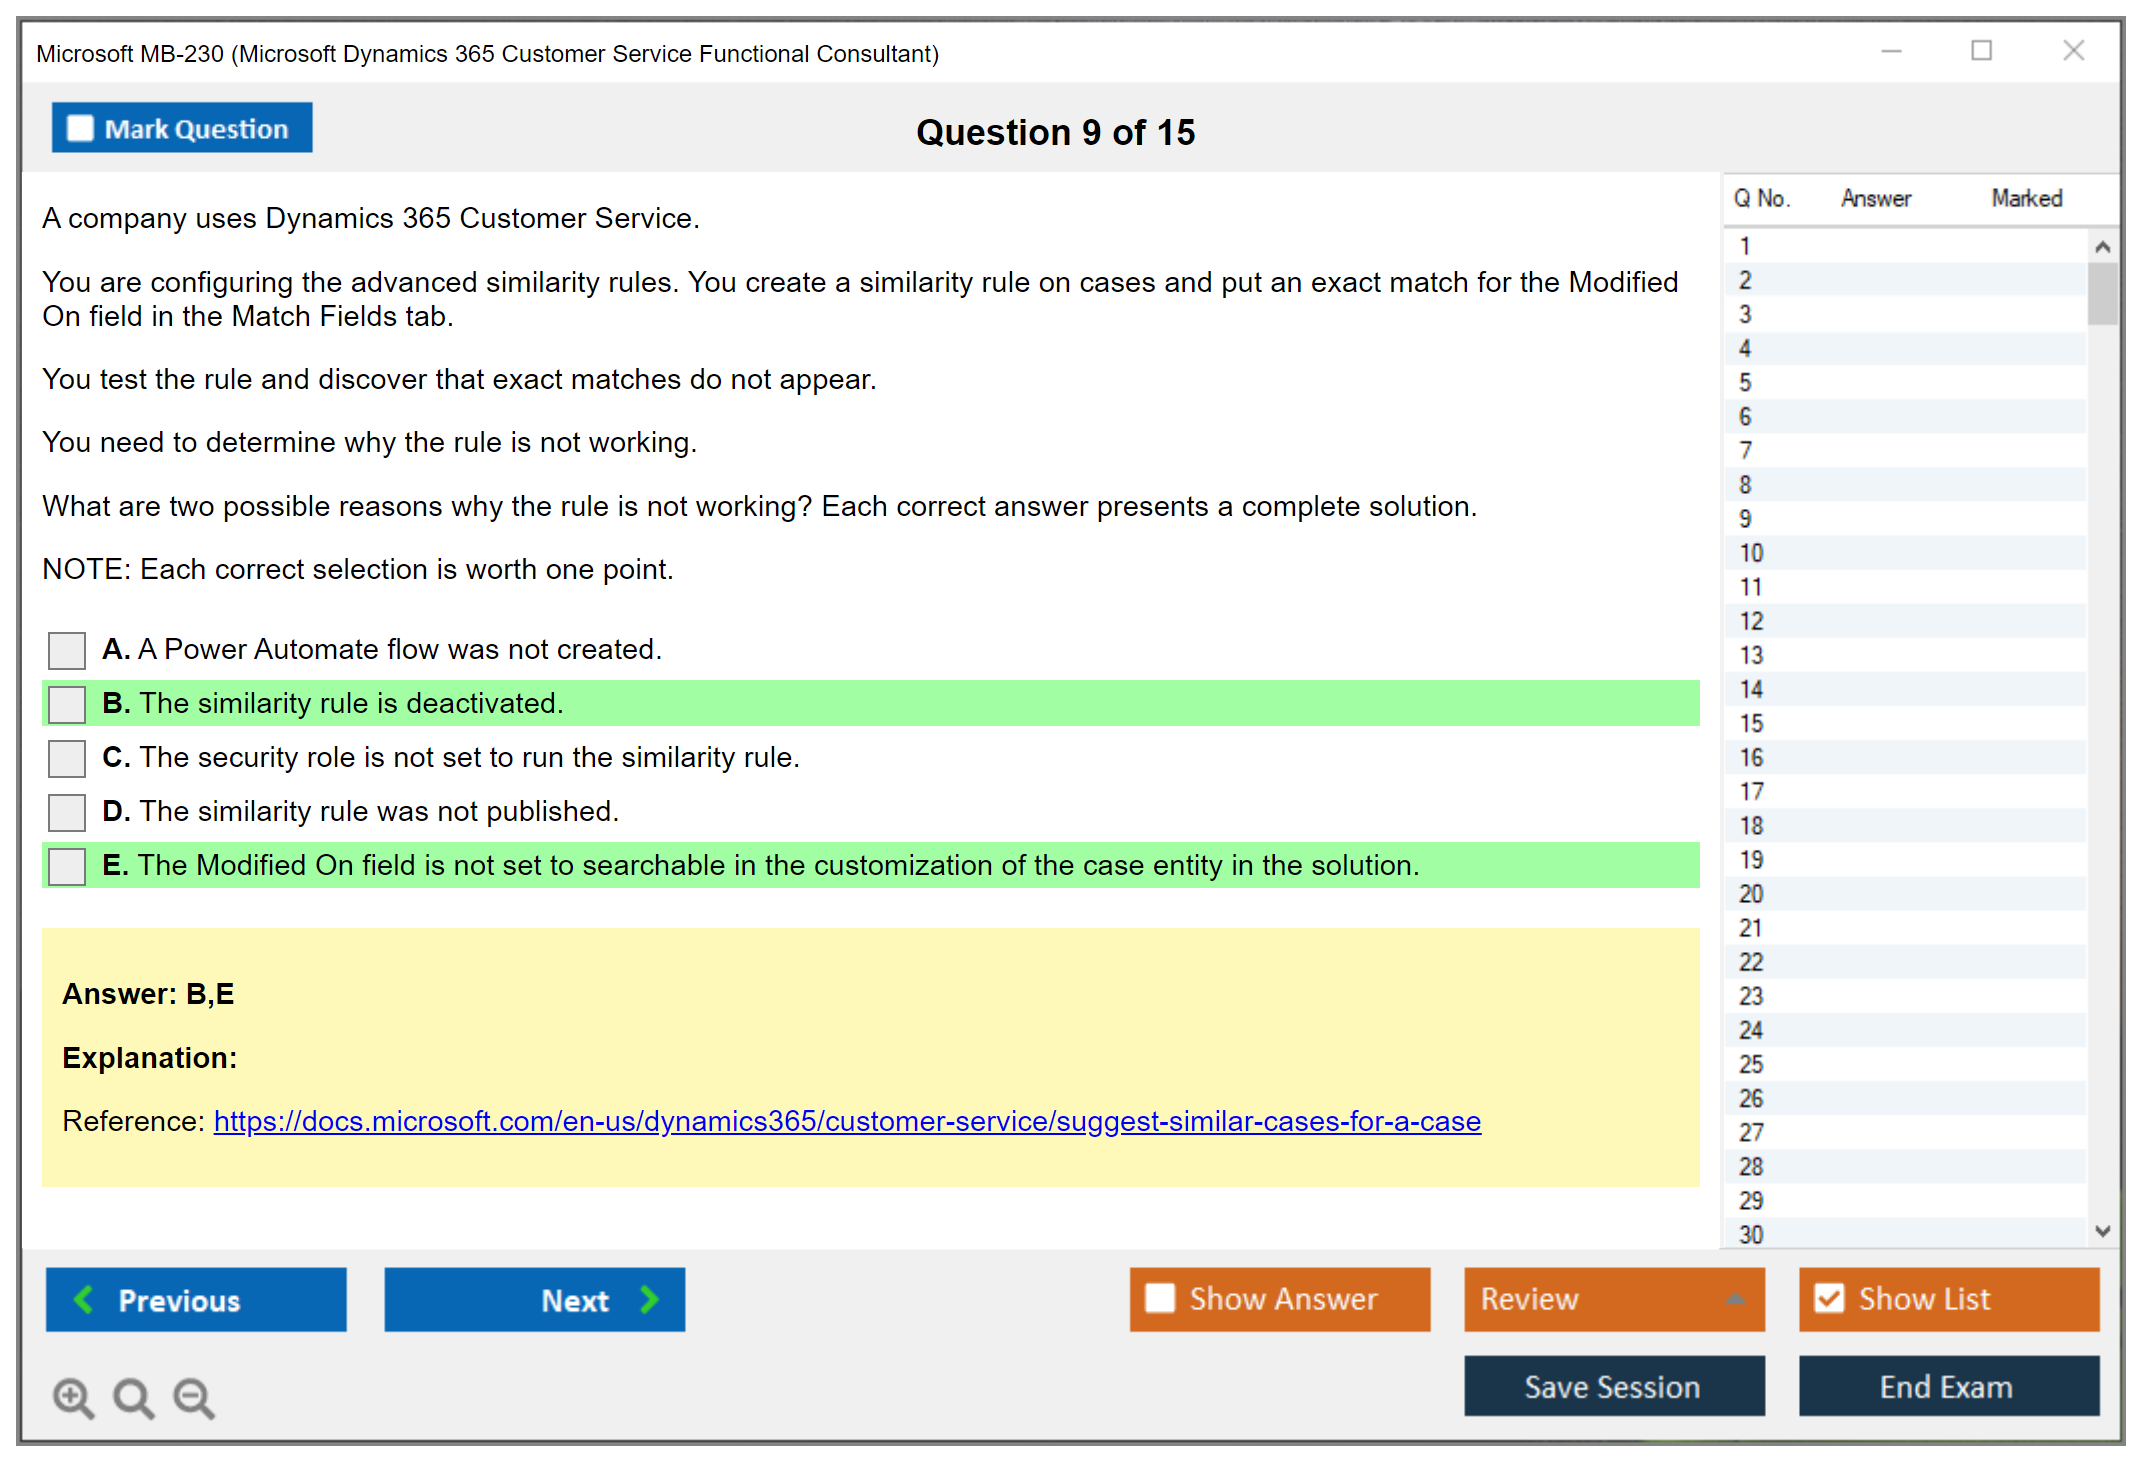Viewport: 2150px width, 1470px height.
Task: Open the docs.microsoft.com reference link
Action: 846,1121
